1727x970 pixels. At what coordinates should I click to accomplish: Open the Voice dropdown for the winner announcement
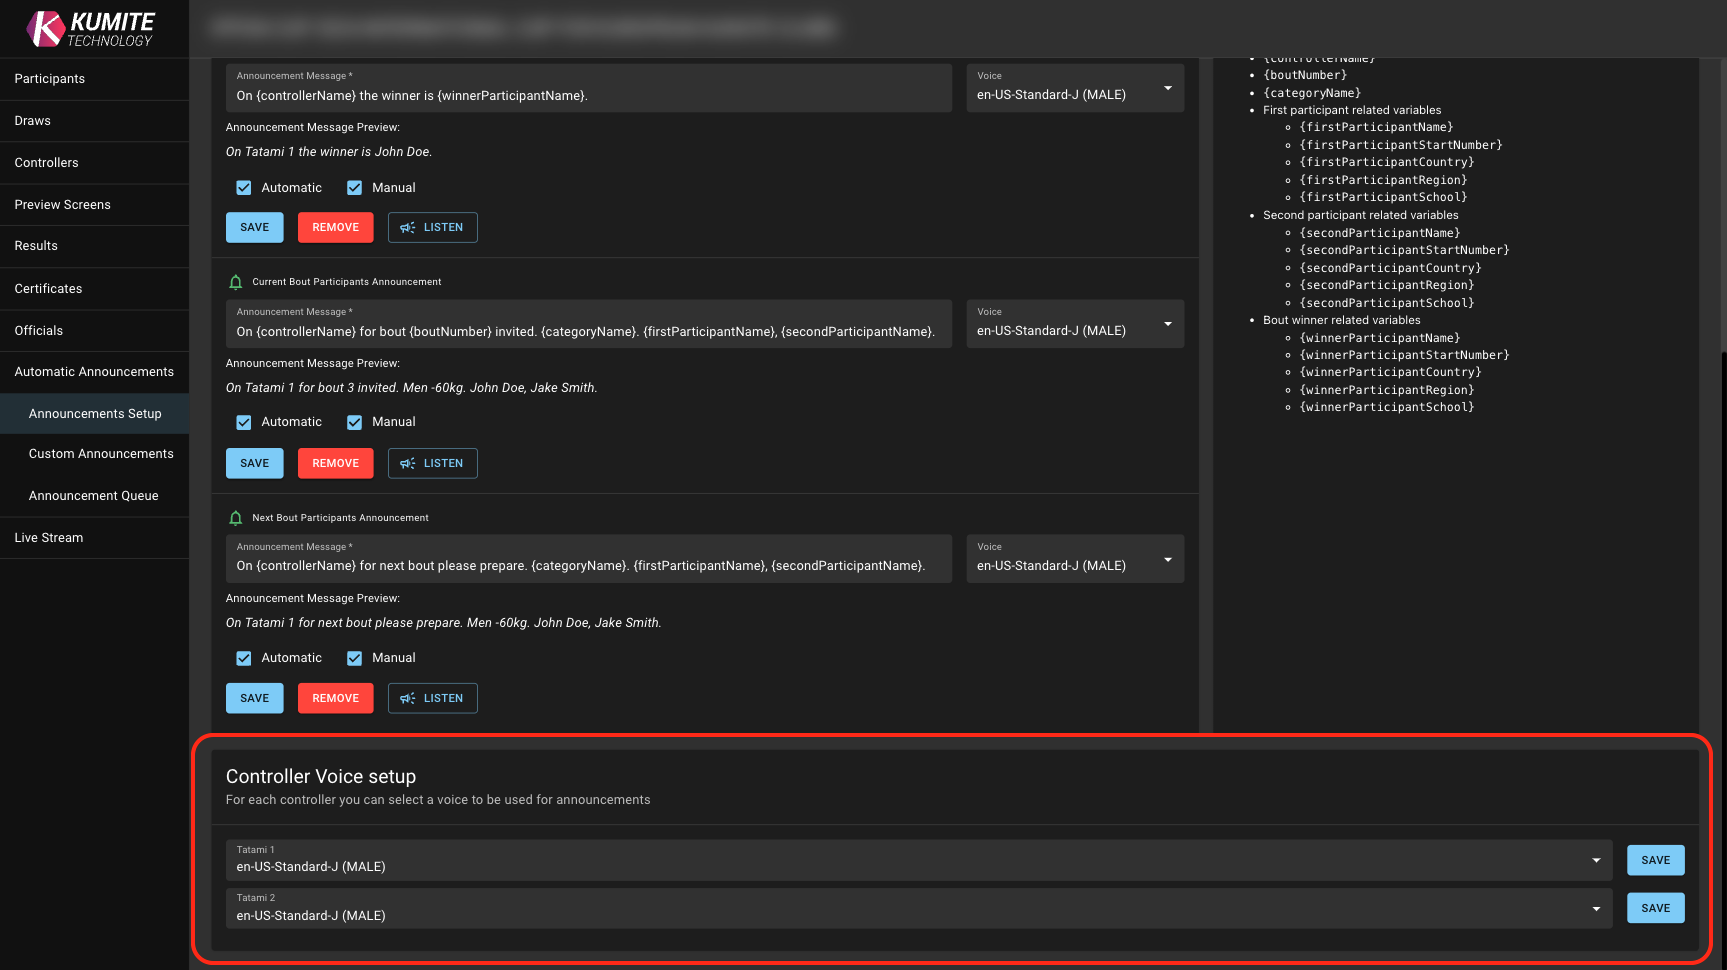pyautogui.click(x=1075, y=88)
